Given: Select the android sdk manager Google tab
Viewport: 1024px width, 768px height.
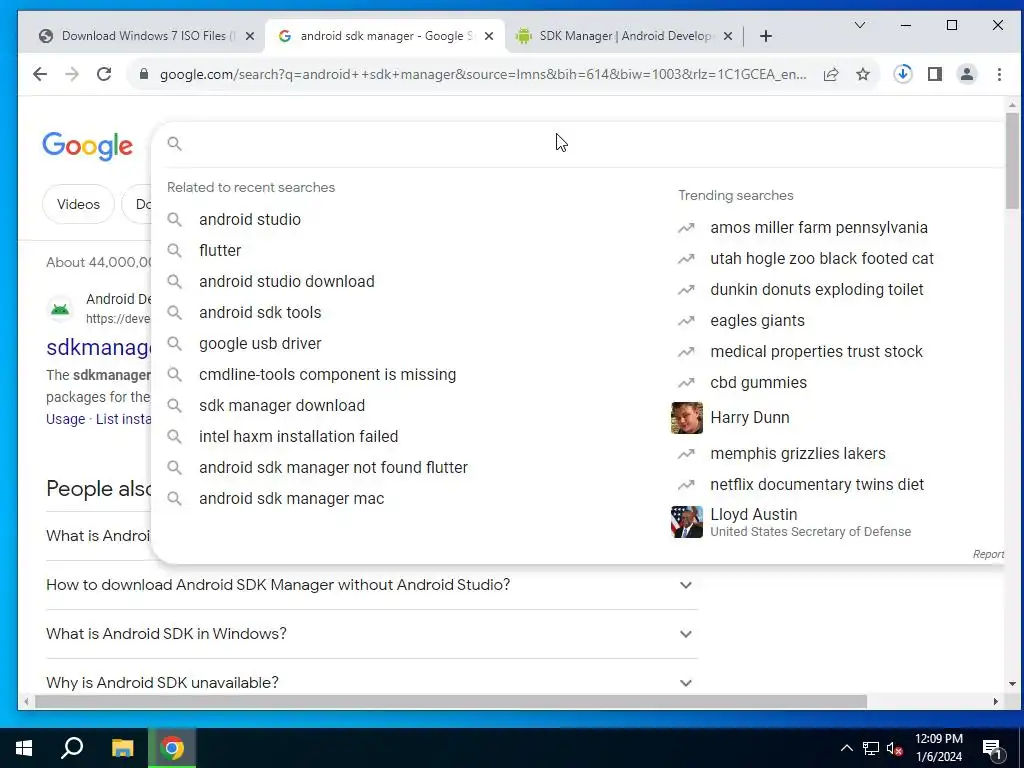Looking at the screenshot, I should (x=384, y=36).
